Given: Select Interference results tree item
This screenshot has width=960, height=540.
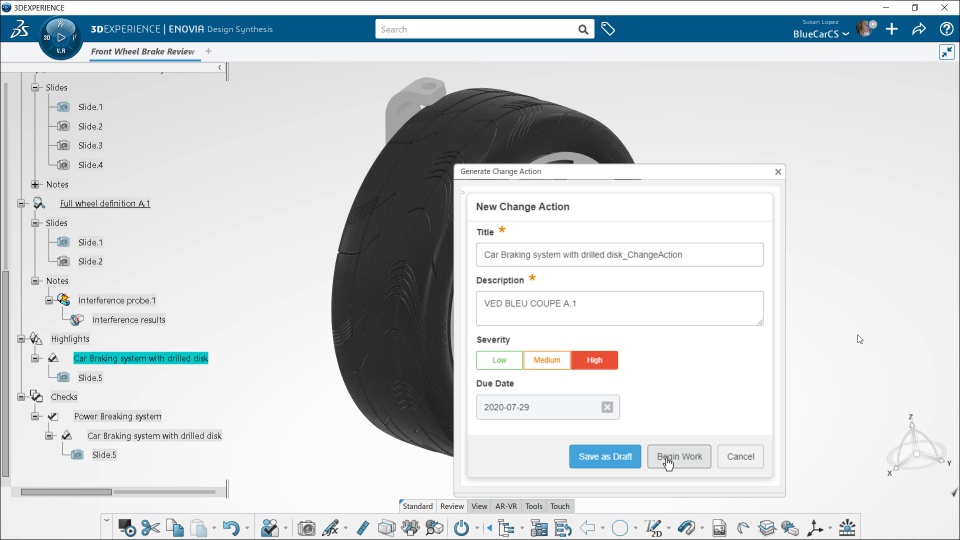Looking at the screenshot, I should coord(129,320).
